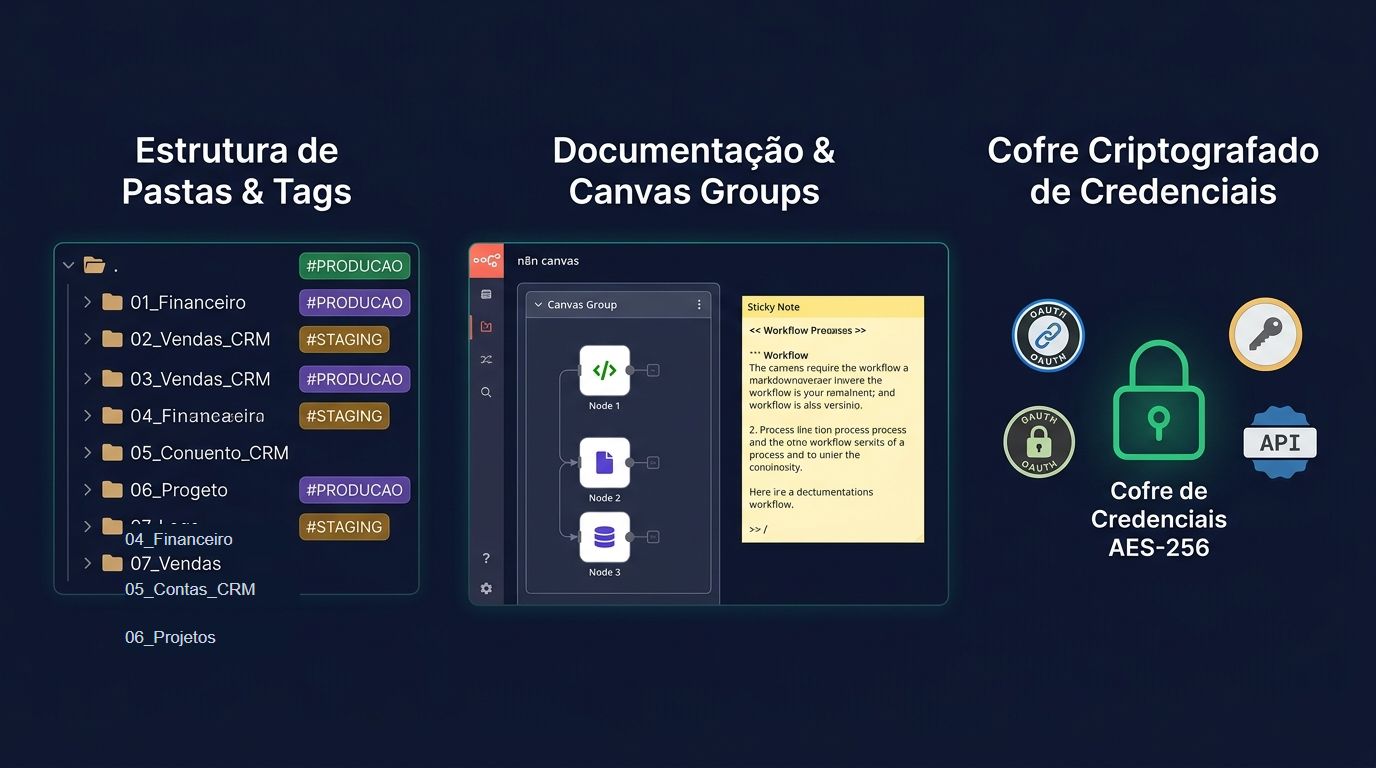Viewport: 1376px width, 768px height.
Task: Select the Node 2 document icon
Action: click(x=604, y=462)
